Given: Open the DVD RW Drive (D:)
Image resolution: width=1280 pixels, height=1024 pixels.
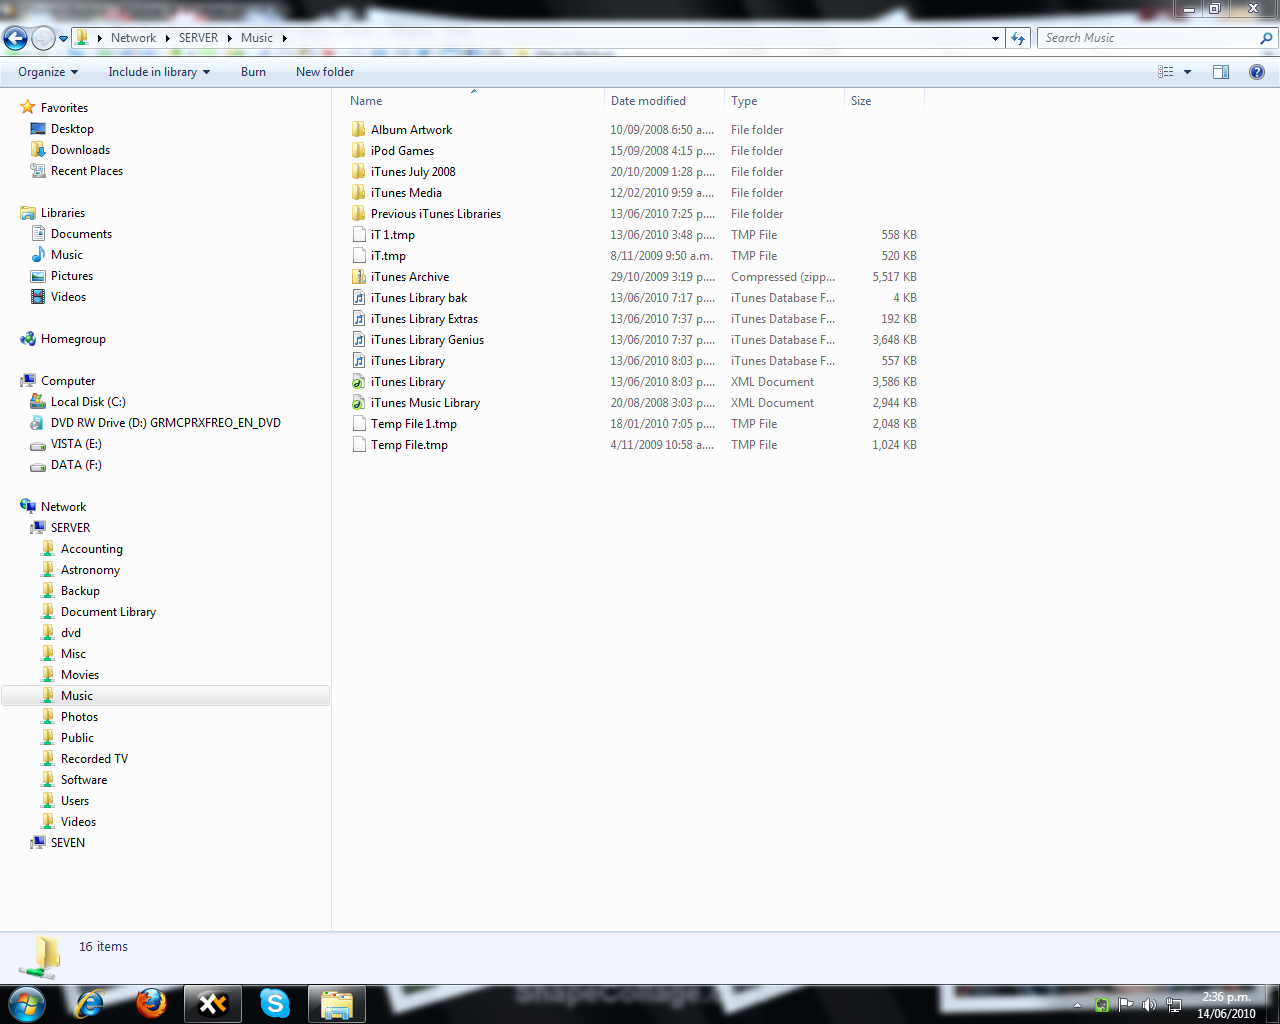Looking at the screenshot, I should tap(166, 423).
